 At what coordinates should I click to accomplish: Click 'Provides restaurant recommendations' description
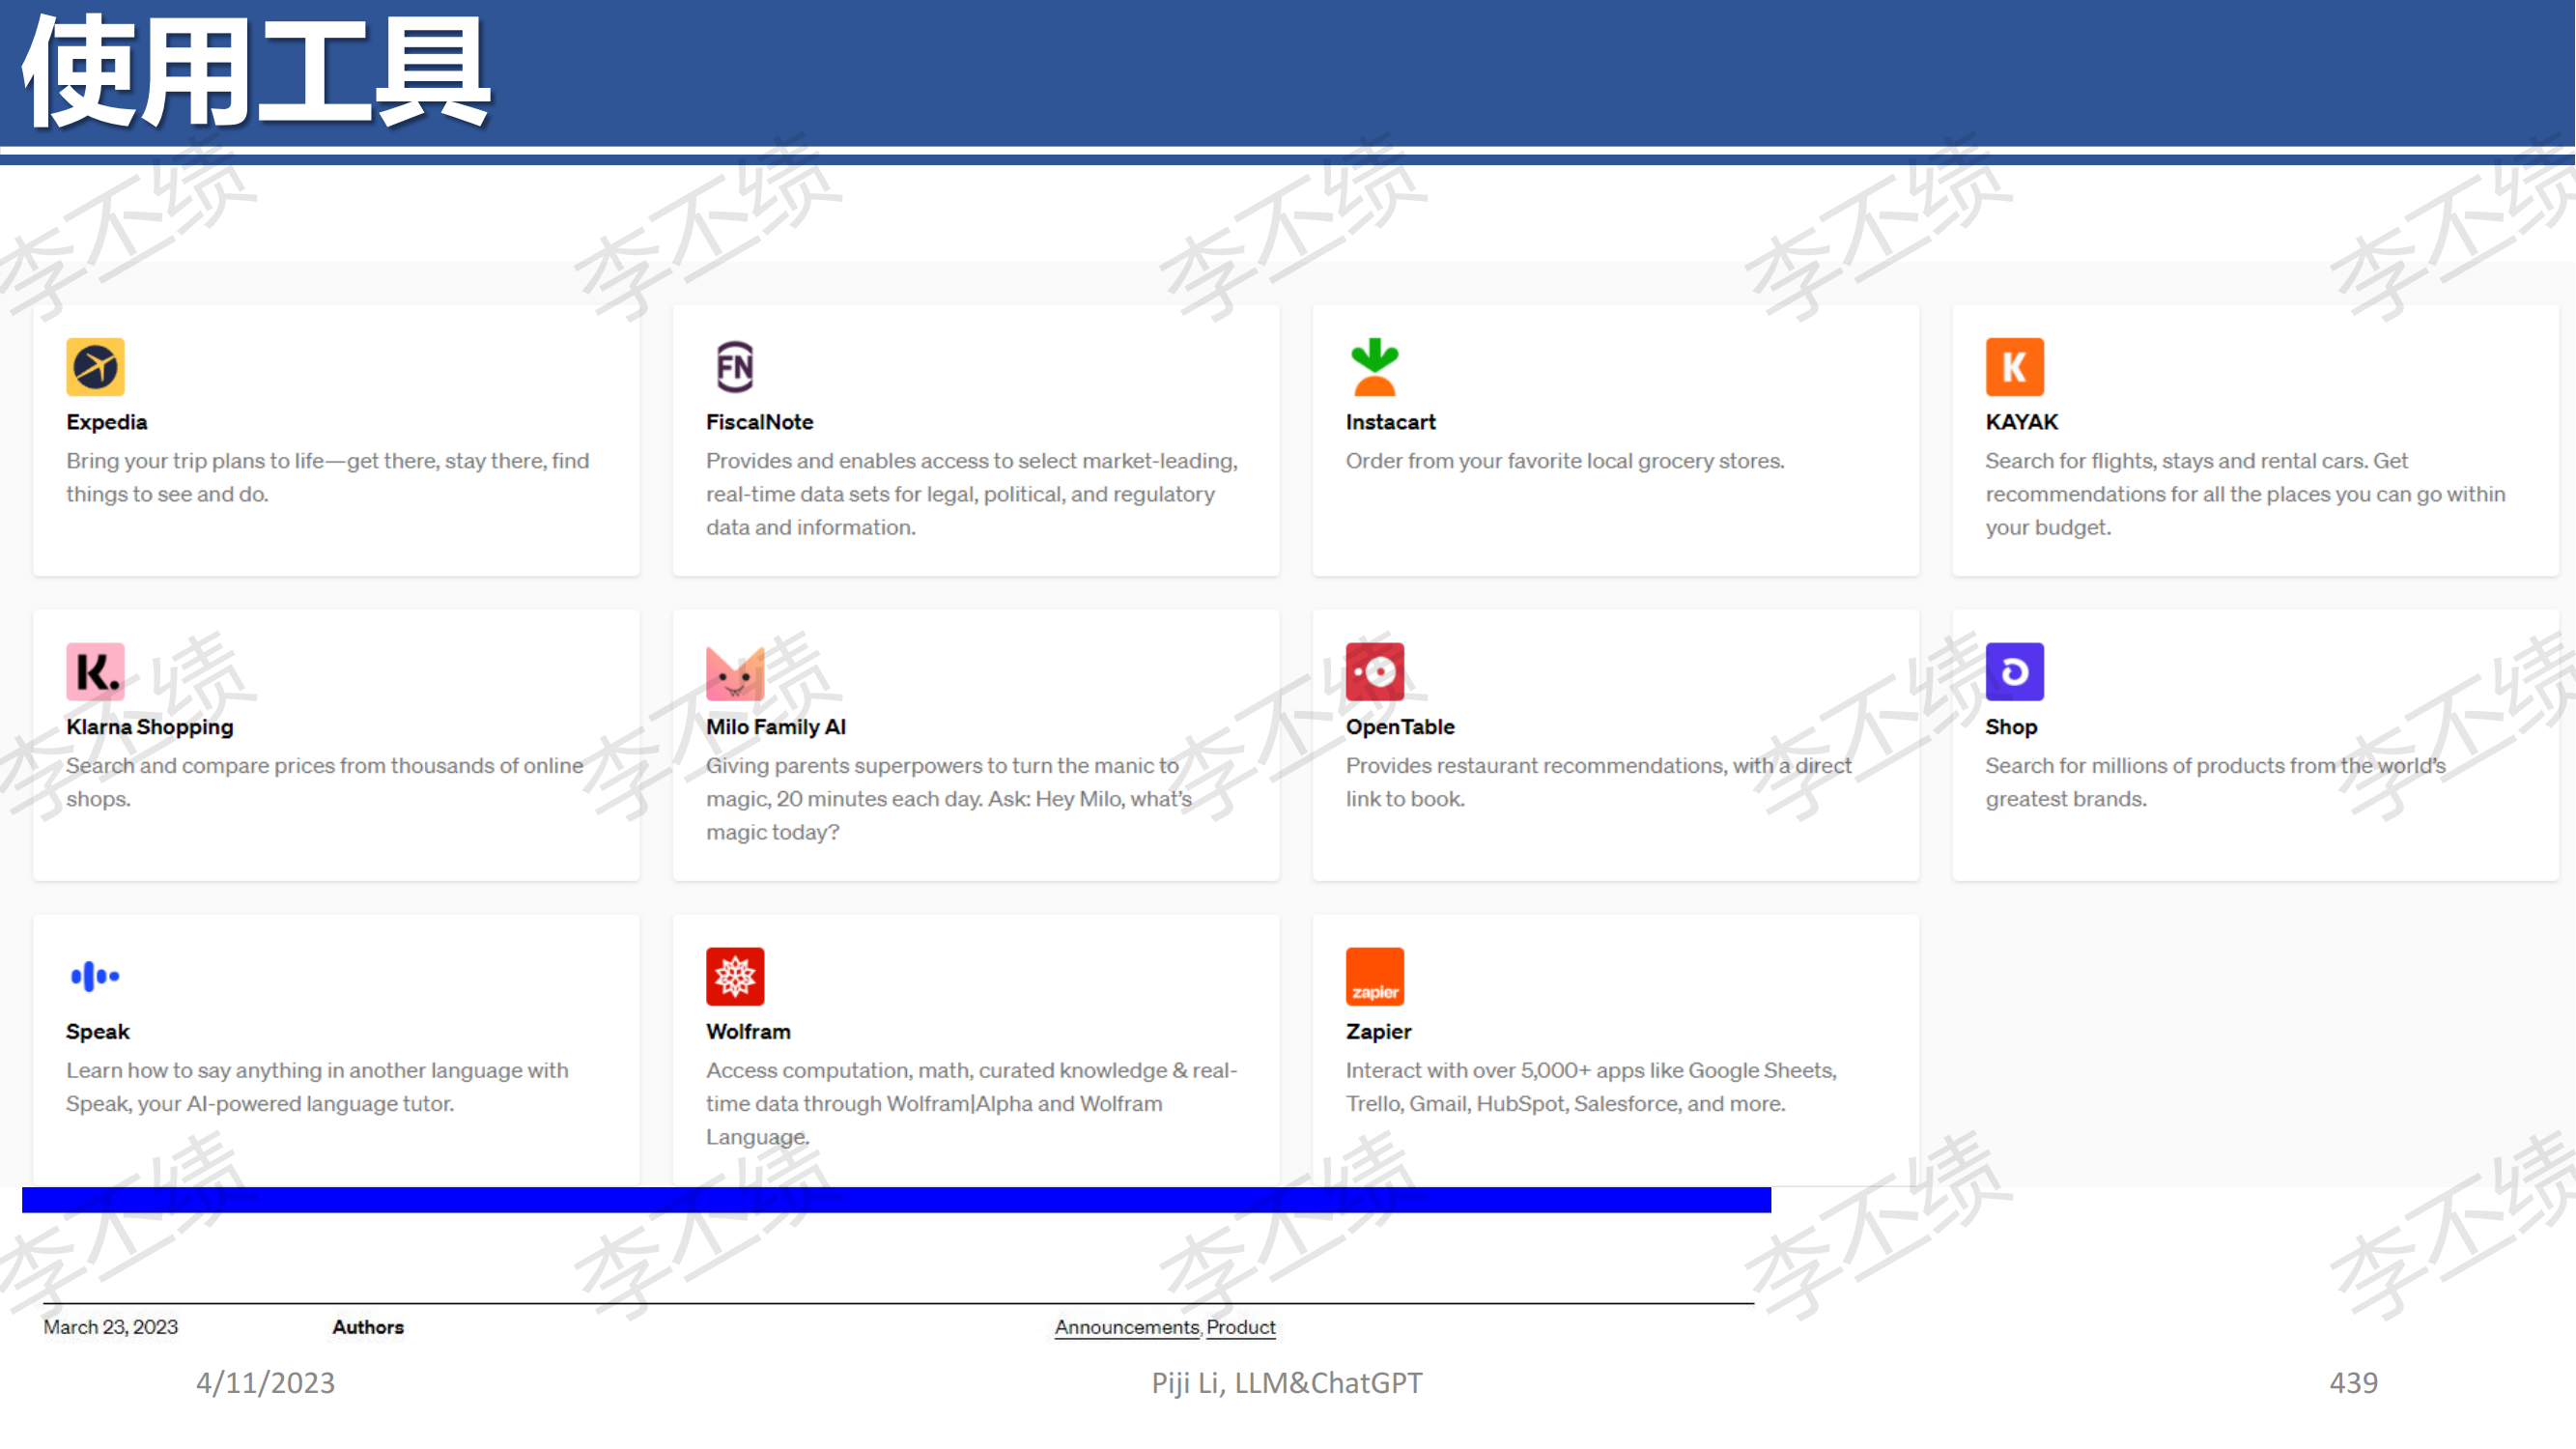point(1598,782)
